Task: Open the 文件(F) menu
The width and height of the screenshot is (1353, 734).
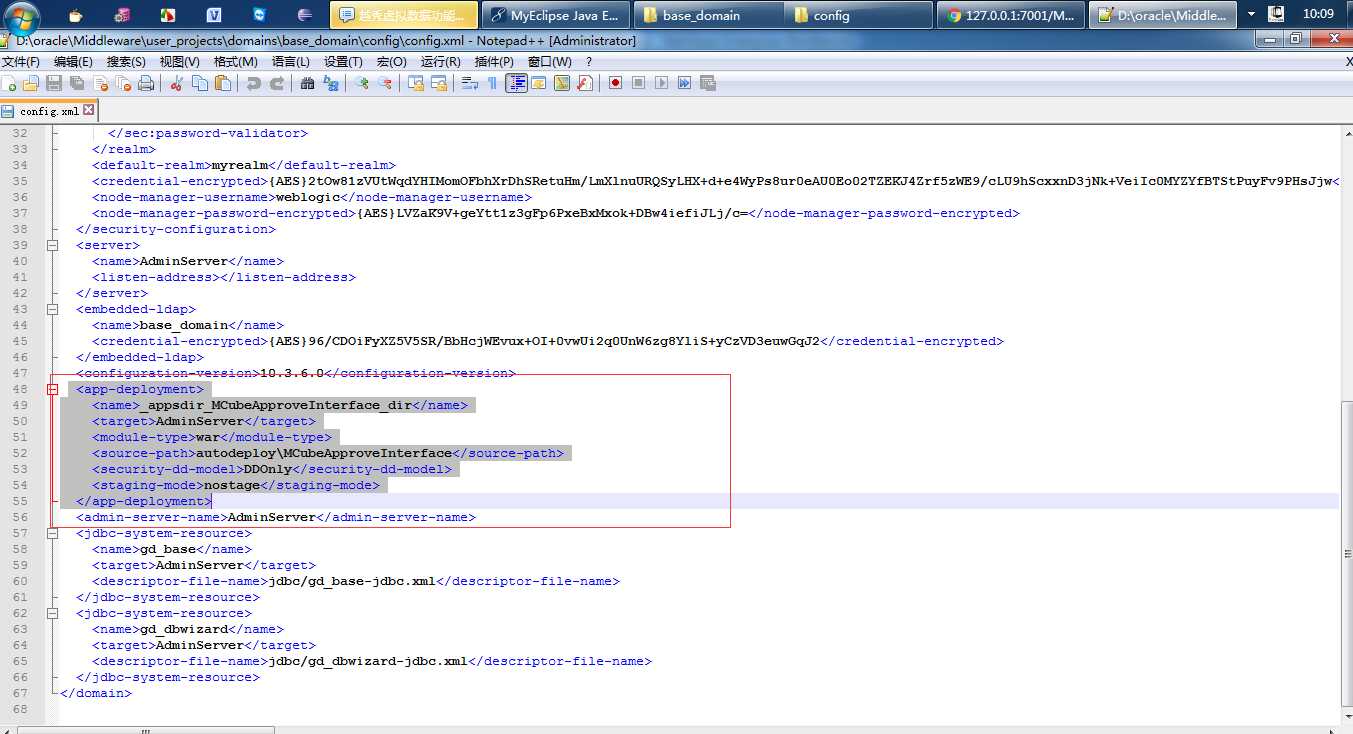Action: [21, 62]
